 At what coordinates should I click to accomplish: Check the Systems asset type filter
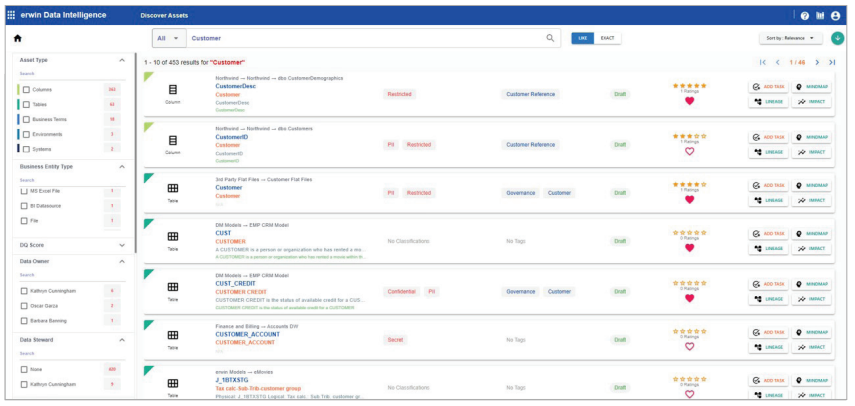[x=26, y=149]
